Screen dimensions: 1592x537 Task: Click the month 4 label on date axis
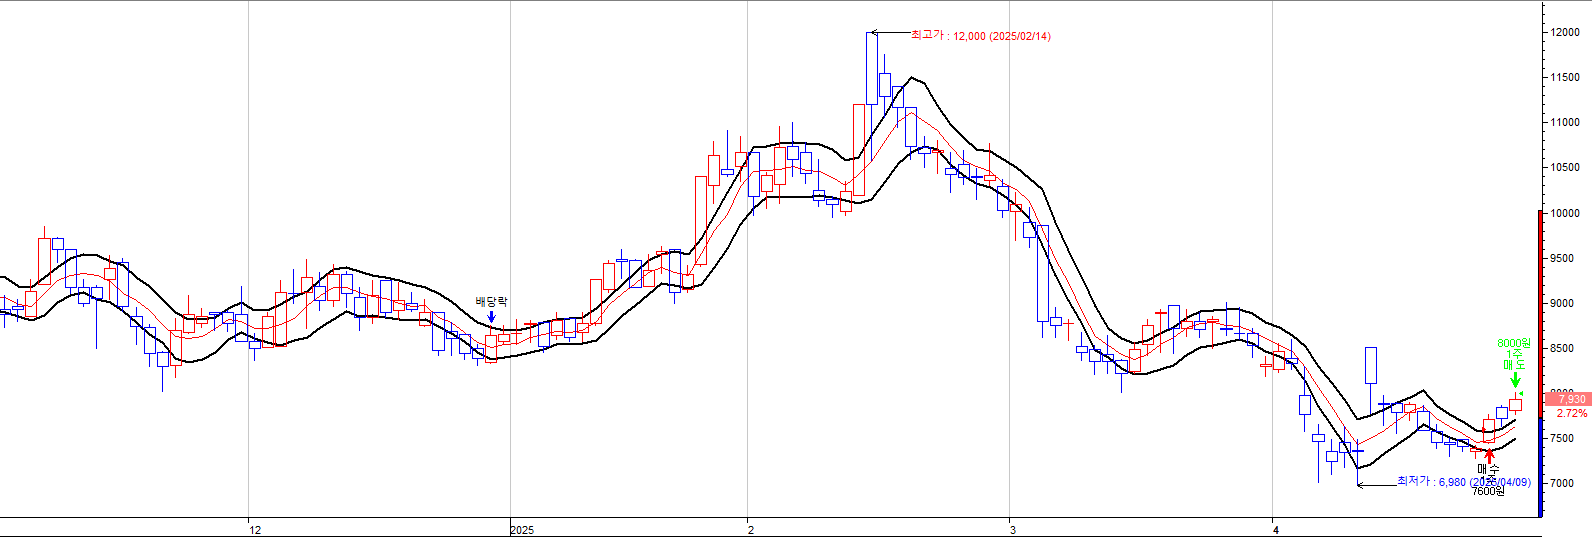(1275, 530)
